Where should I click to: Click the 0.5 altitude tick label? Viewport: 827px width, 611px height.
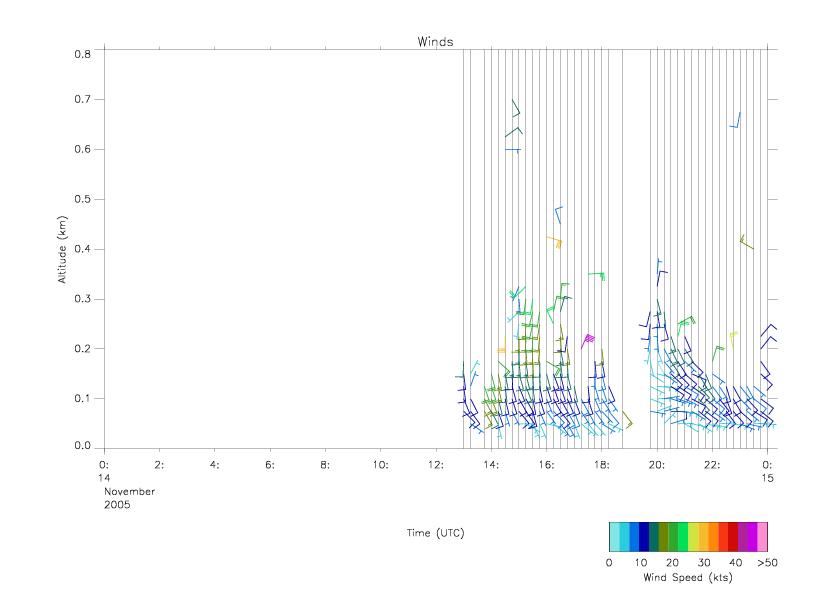point(82,199)
